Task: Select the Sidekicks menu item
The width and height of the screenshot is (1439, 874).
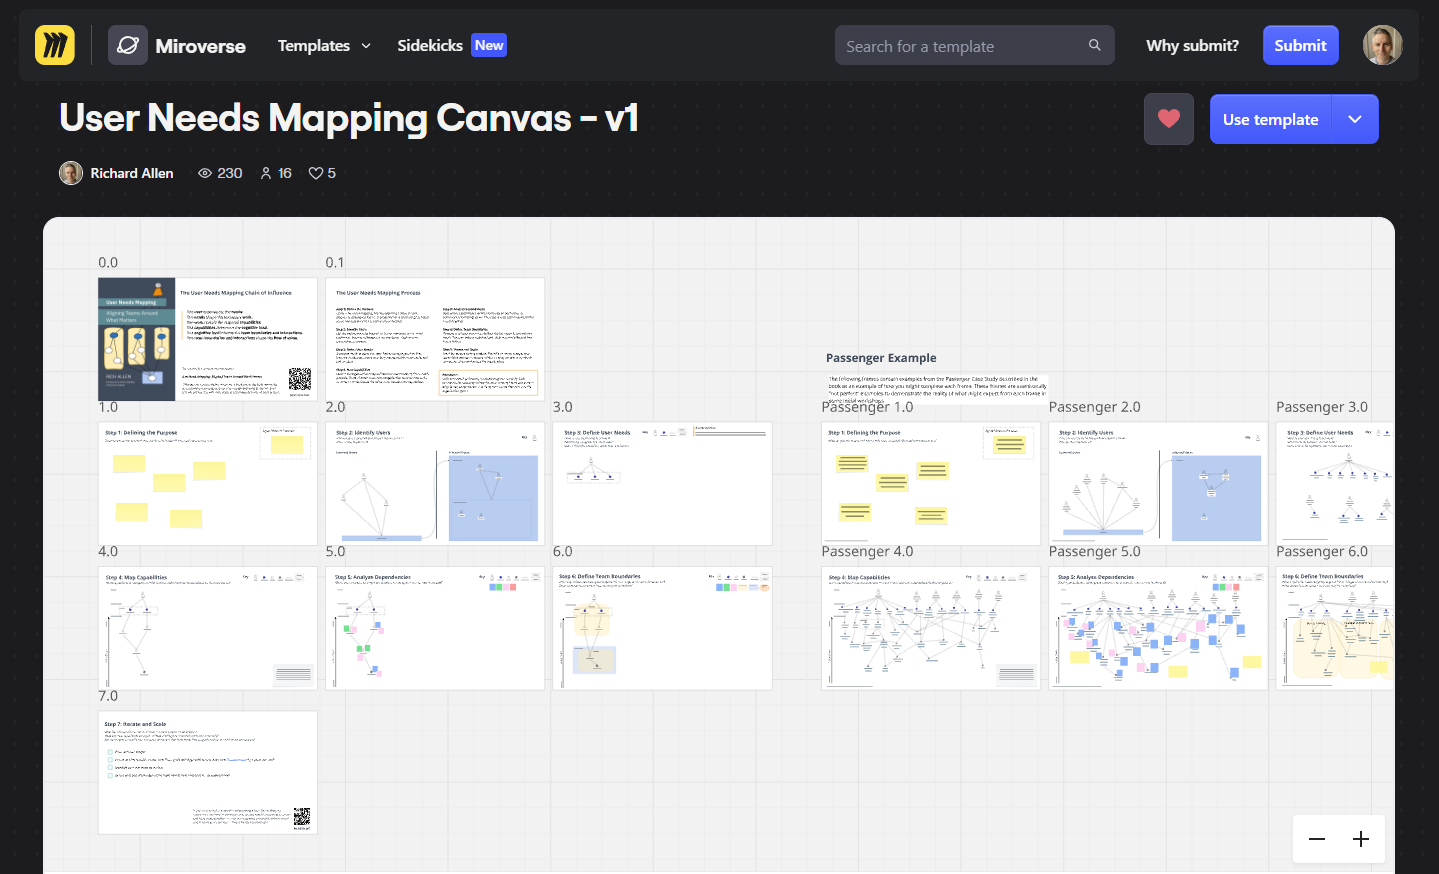Action: coord(428,45)
